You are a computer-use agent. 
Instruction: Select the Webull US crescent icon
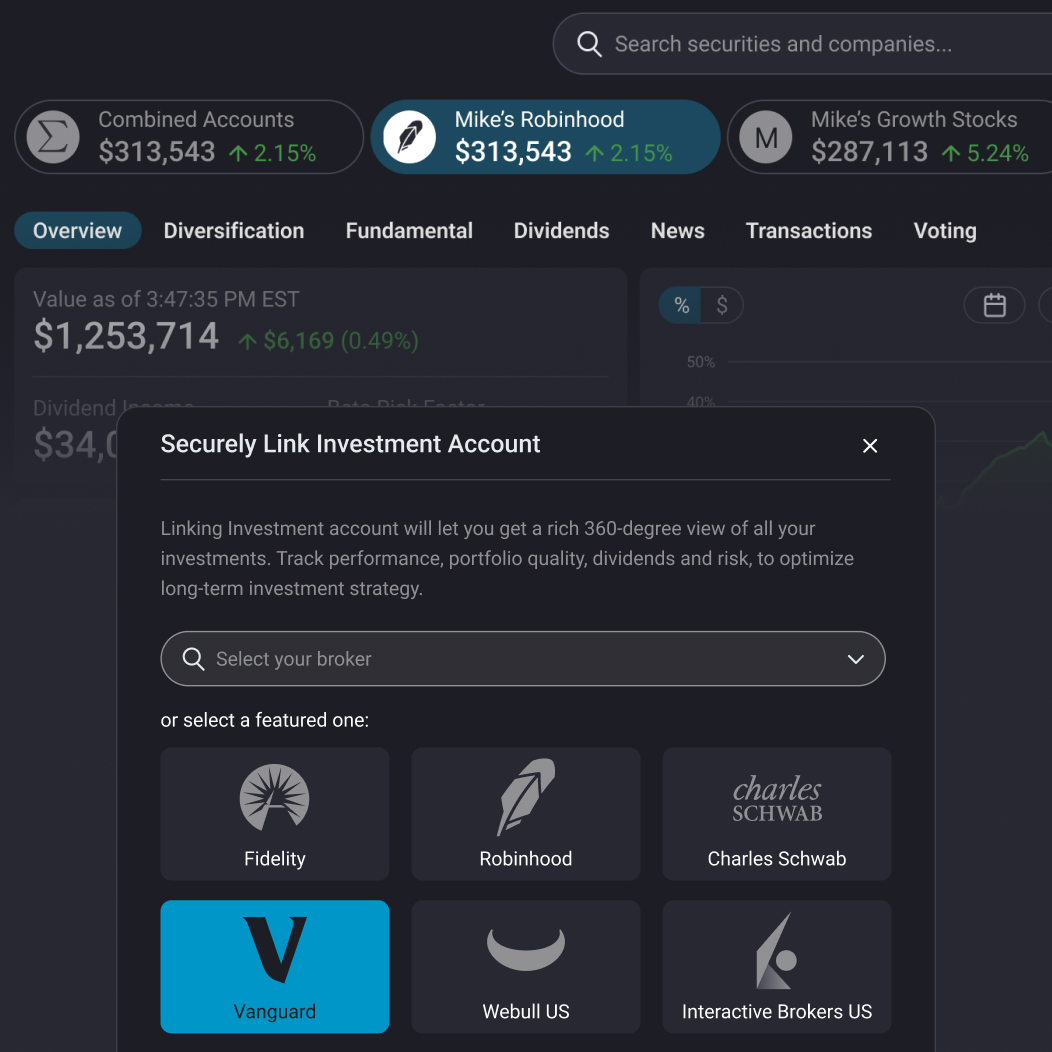pyautogui.click(x=525, y=948)
